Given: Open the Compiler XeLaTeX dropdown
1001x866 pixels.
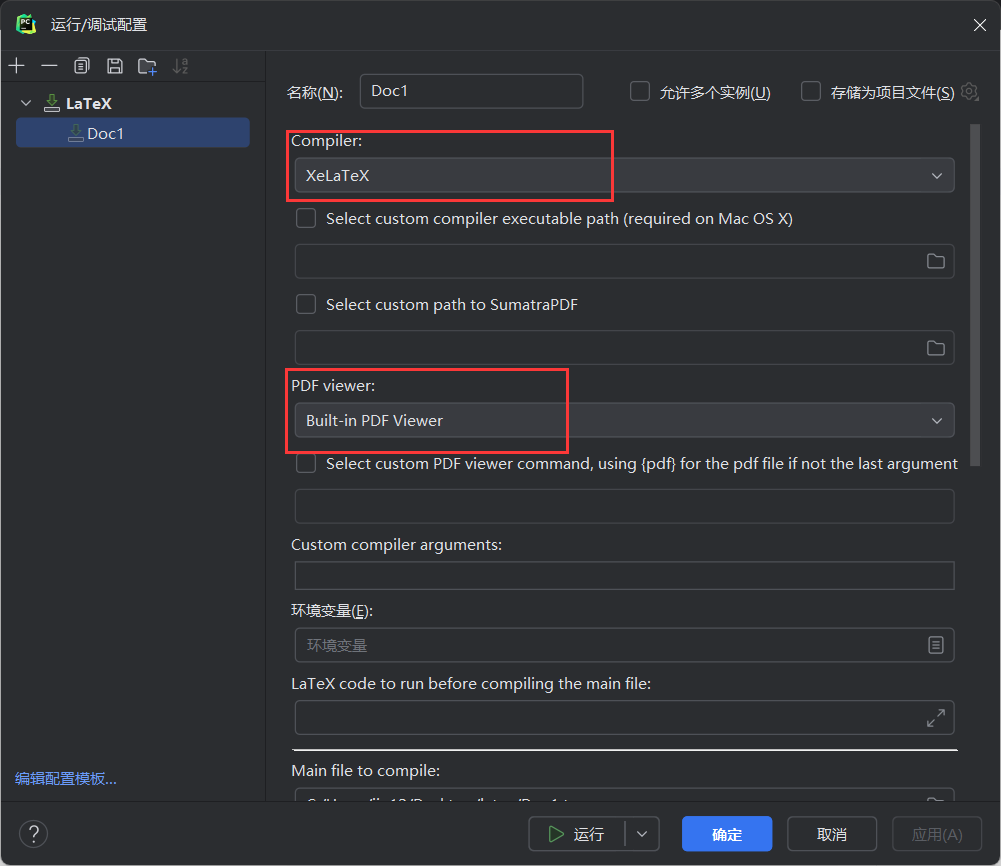Looking at the screenshot, I should pyautogui.click(x=624, y=175).
